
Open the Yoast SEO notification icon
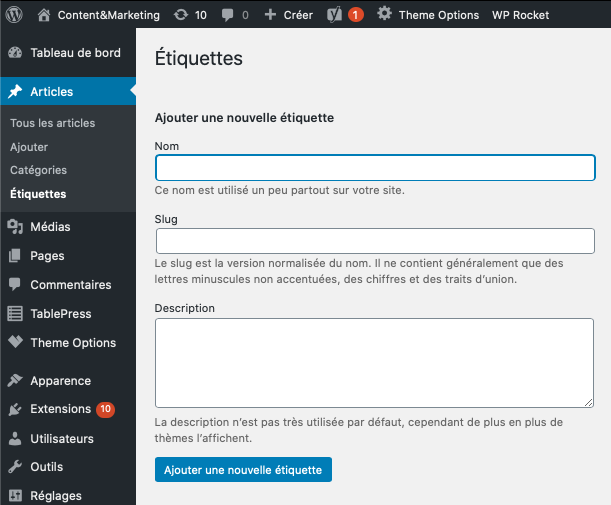coord(336,15)
